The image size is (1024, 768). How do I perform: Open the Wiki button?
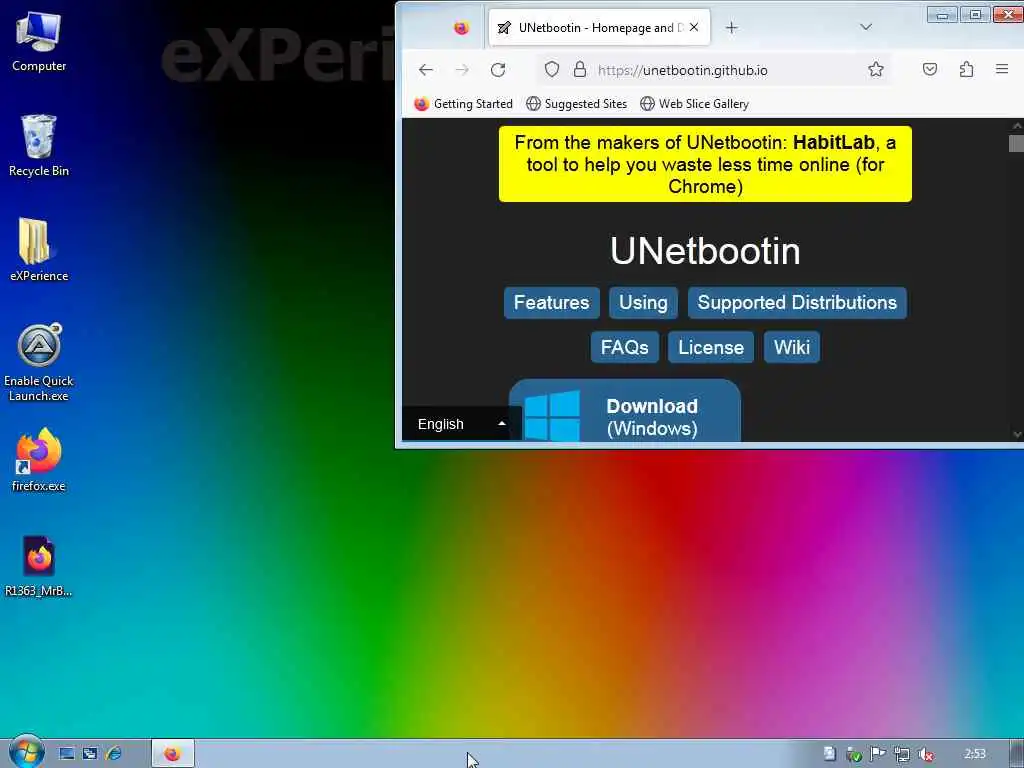tap(792, 347)
